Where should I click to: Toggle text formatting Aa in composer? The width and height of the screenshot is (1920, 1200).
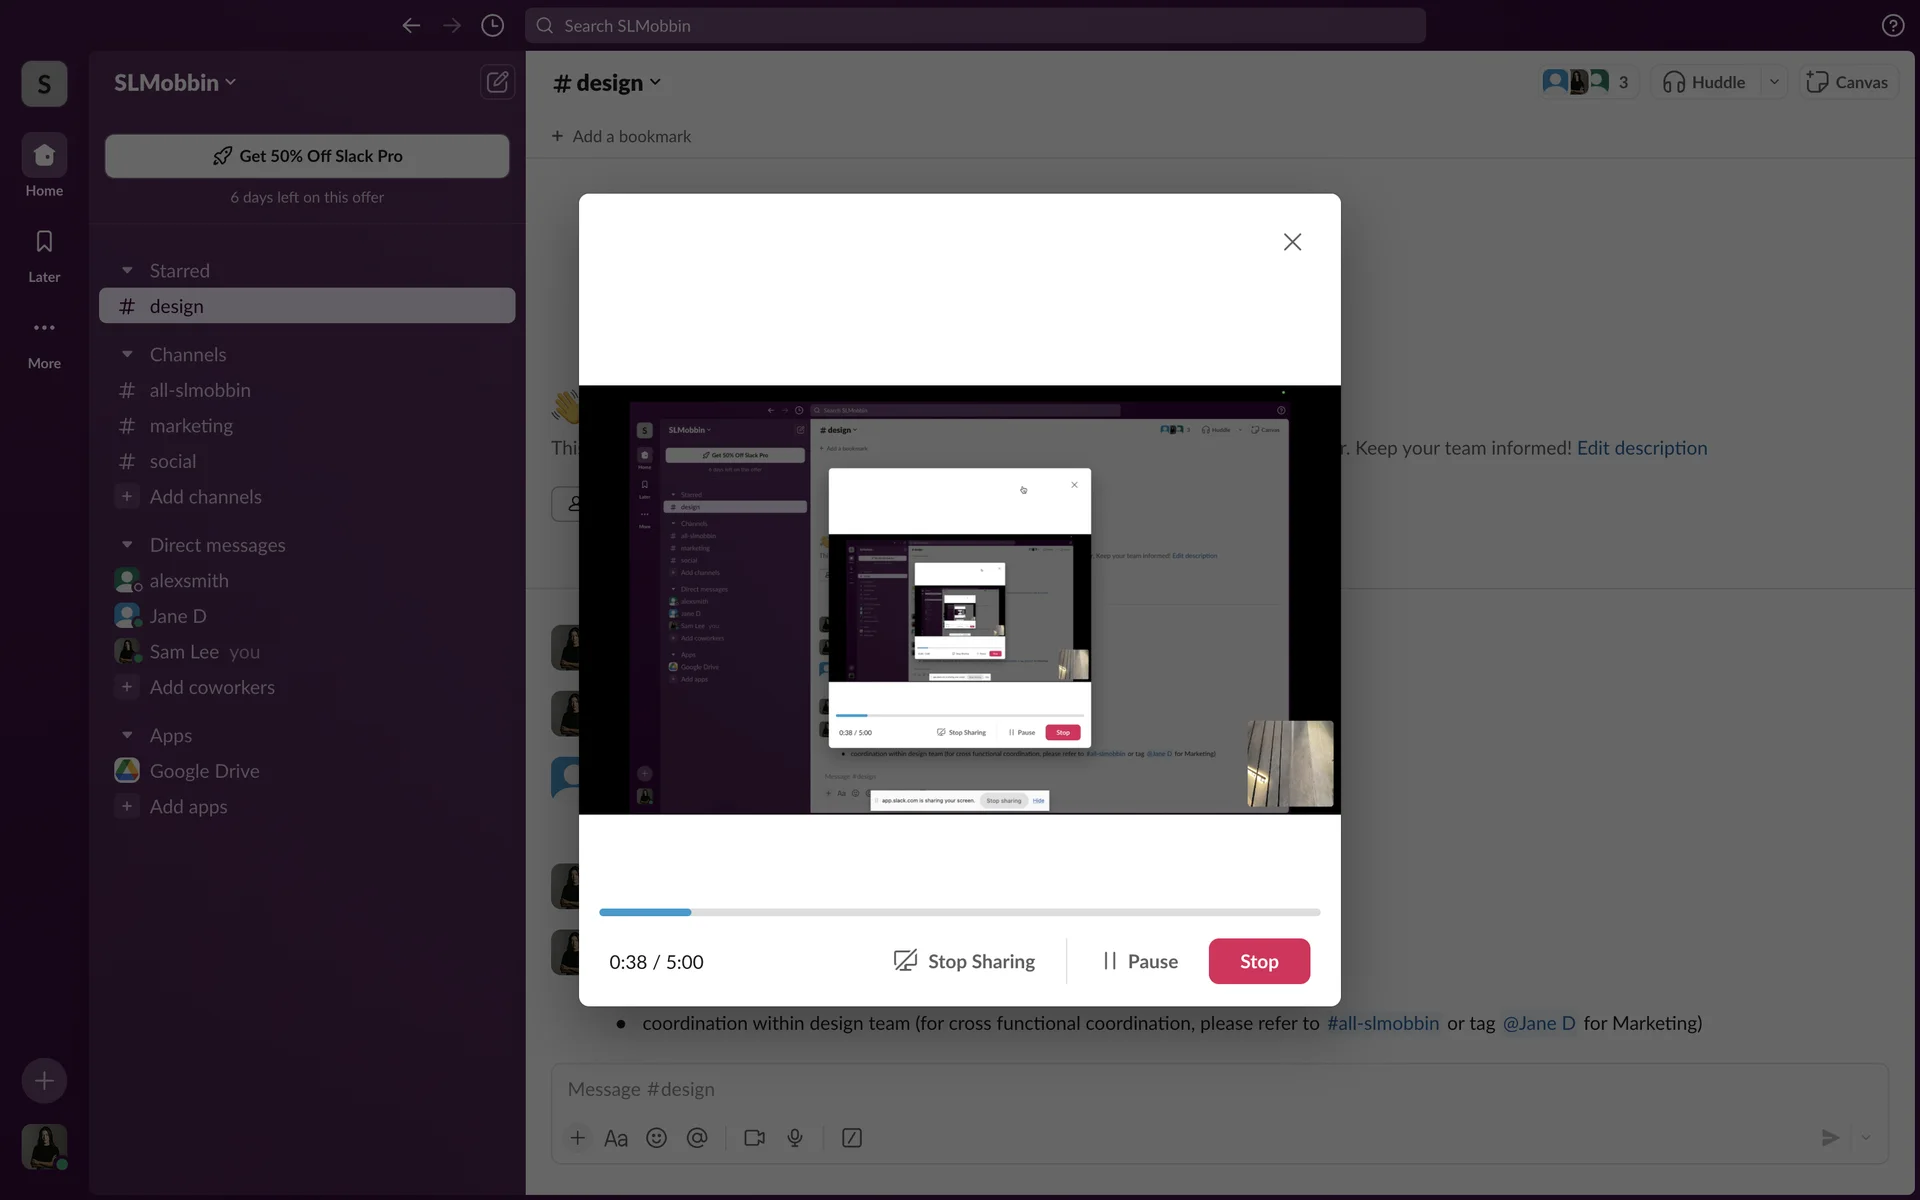click(616, 1138)
